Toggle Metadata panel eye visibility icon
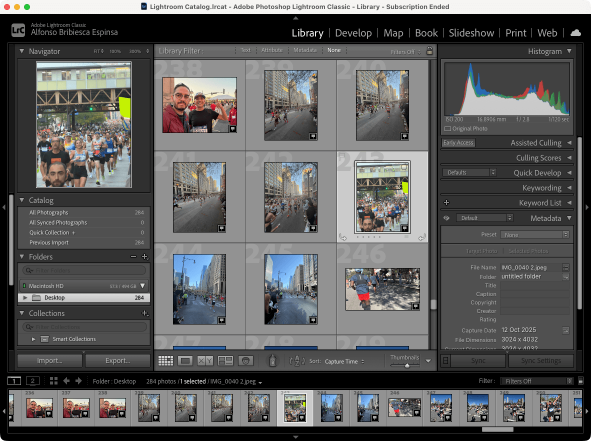591x441 pixels. coord(446,218)
